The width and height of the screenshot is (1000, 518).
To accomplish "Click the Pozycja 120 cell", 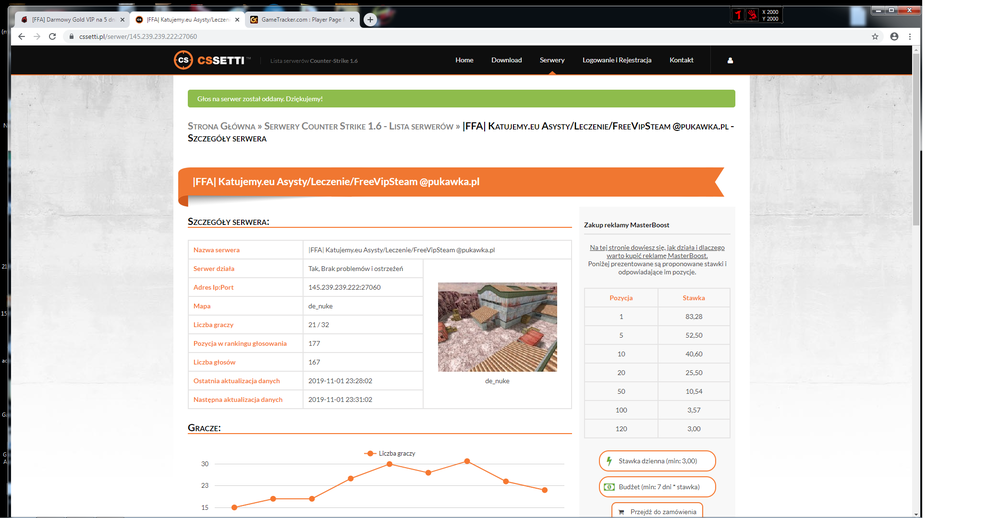I will [621, 429].
